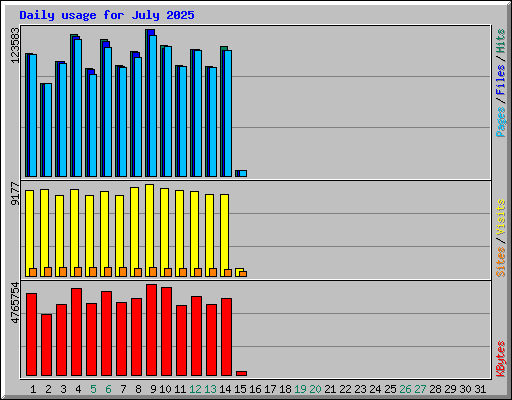Click the short red KBytes bar, day 15
The height and width of the screenshot is (400, 512).
point(241,373)
